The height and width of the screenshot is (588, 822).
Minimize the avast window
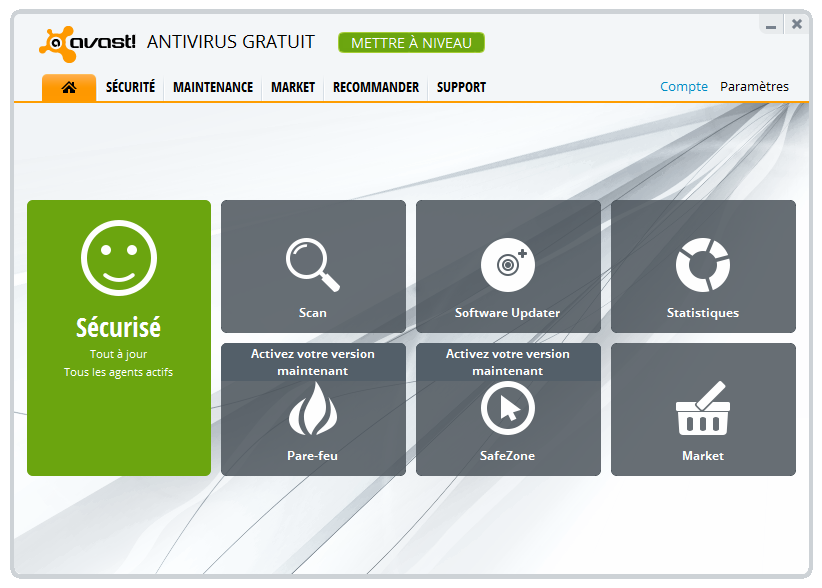tap(771, 25)
